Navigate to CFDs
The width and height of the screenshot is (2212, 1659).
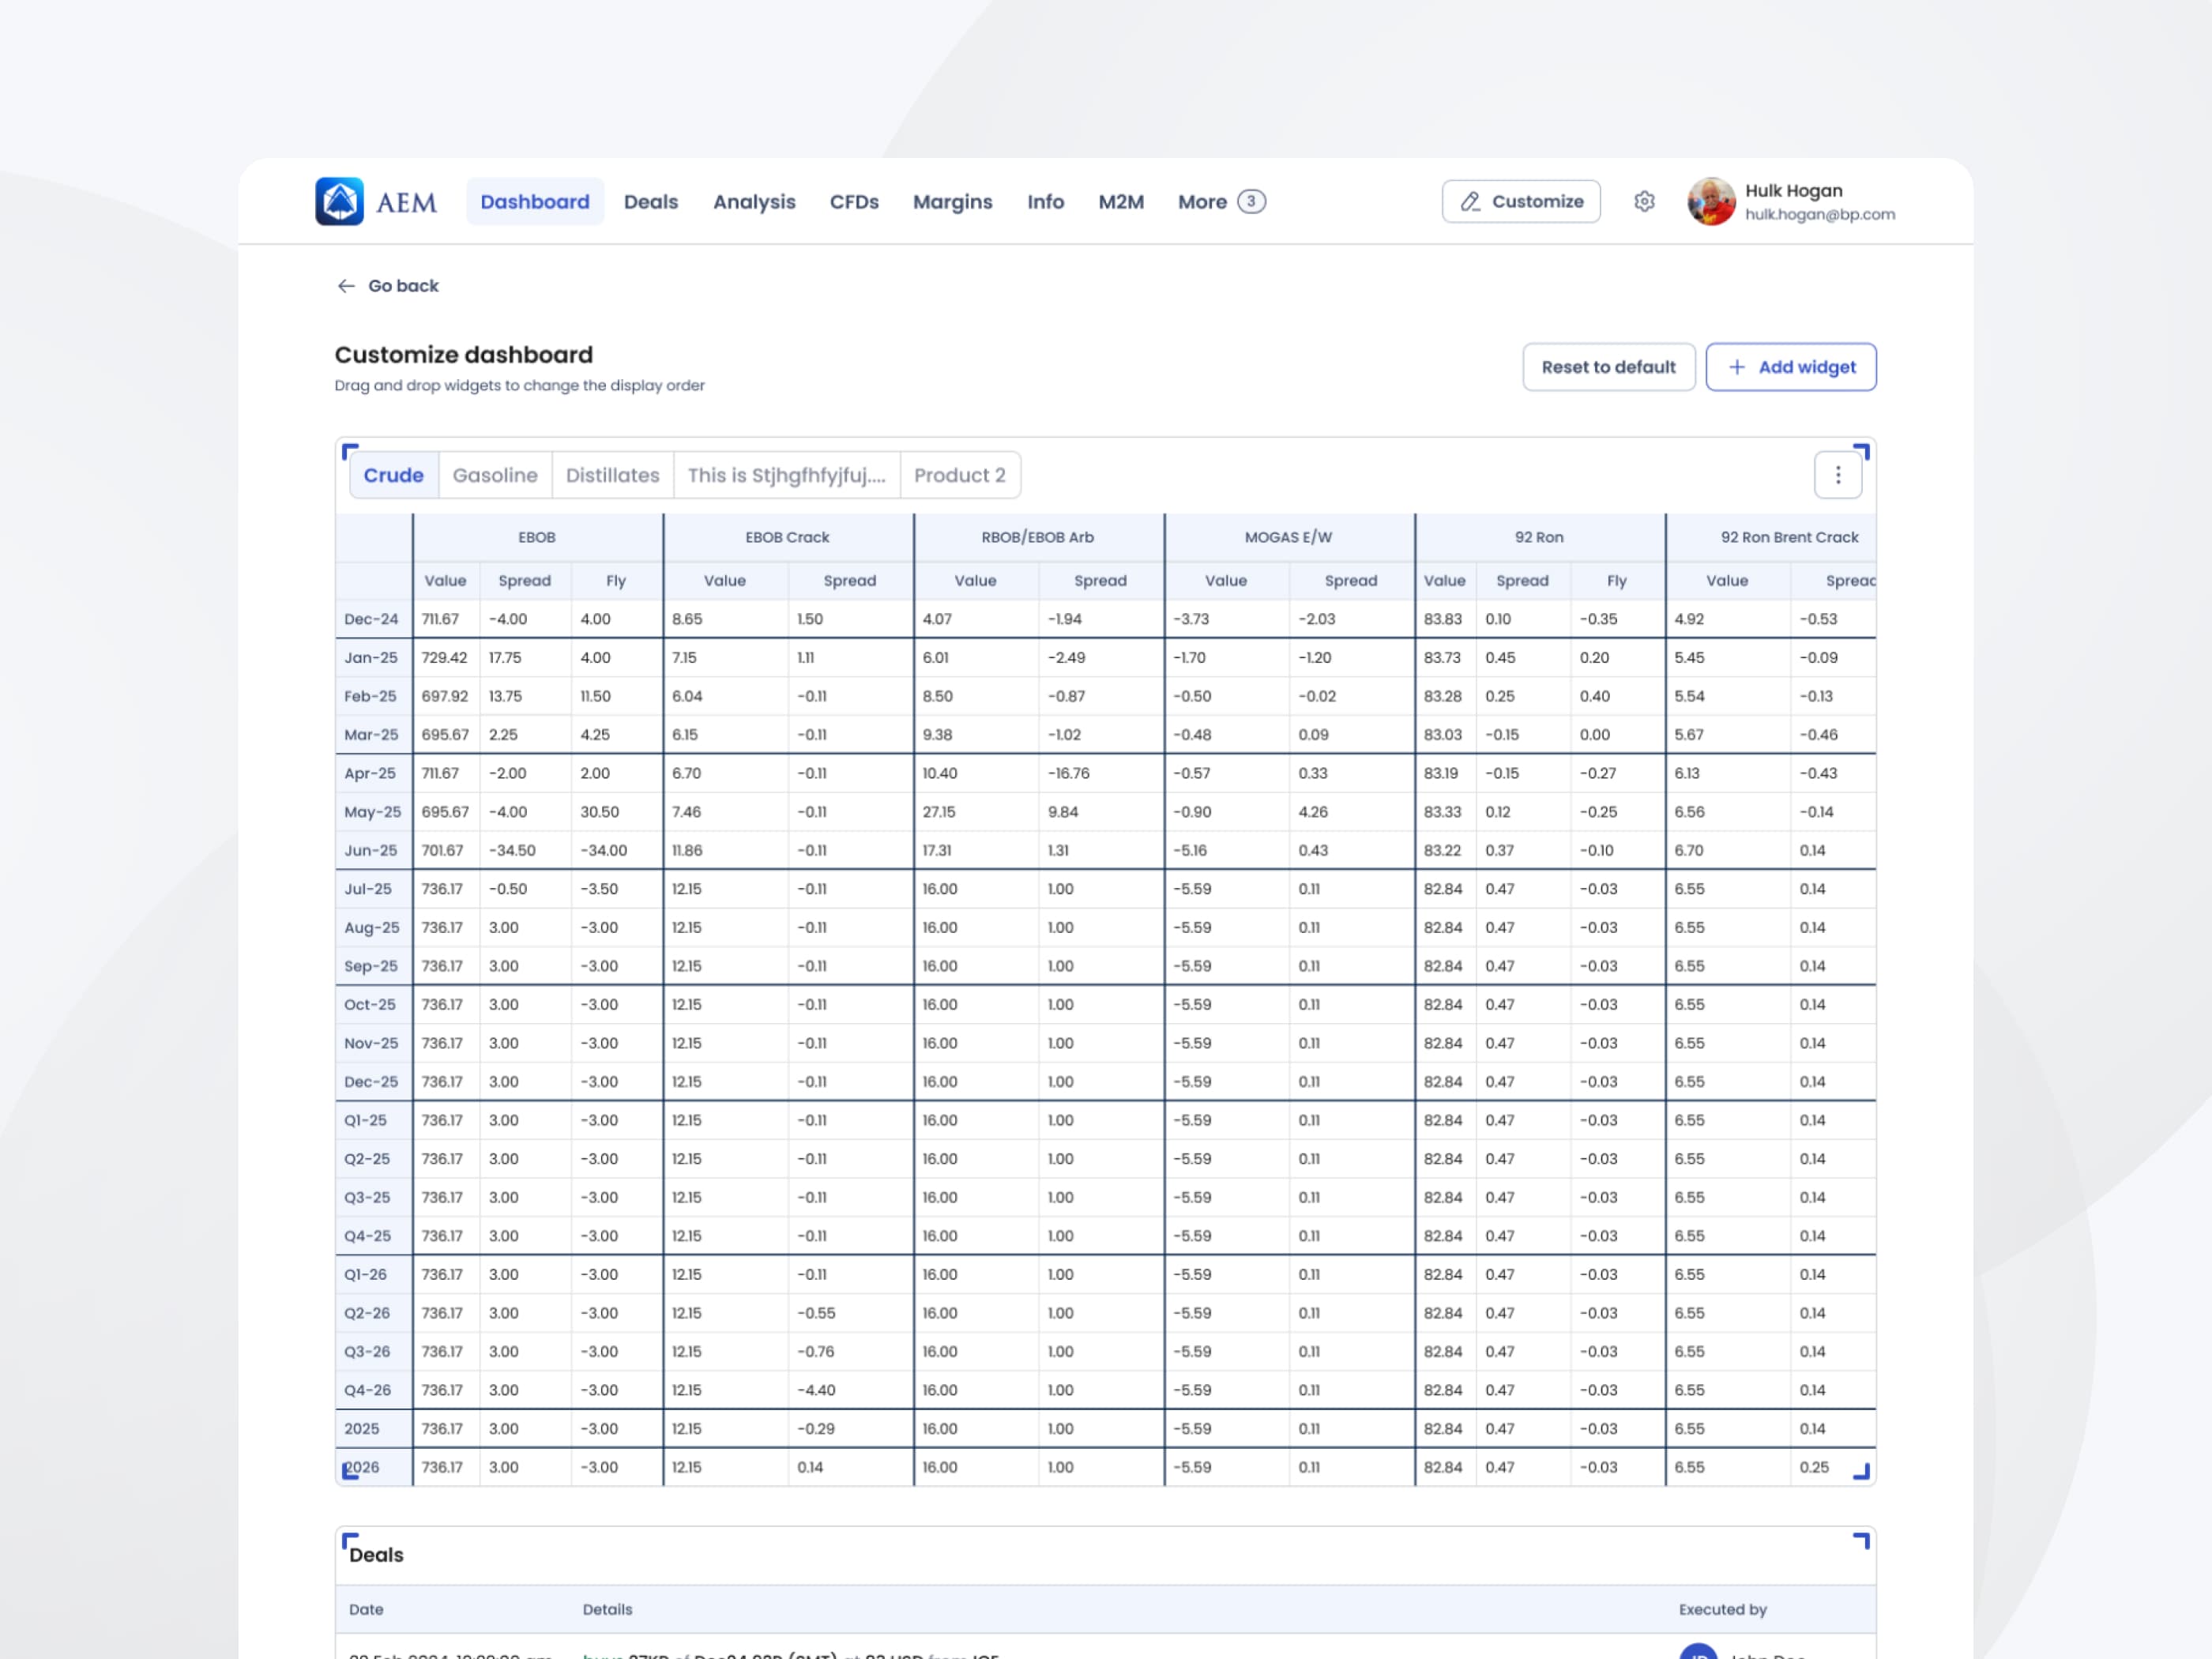point(853,201)
